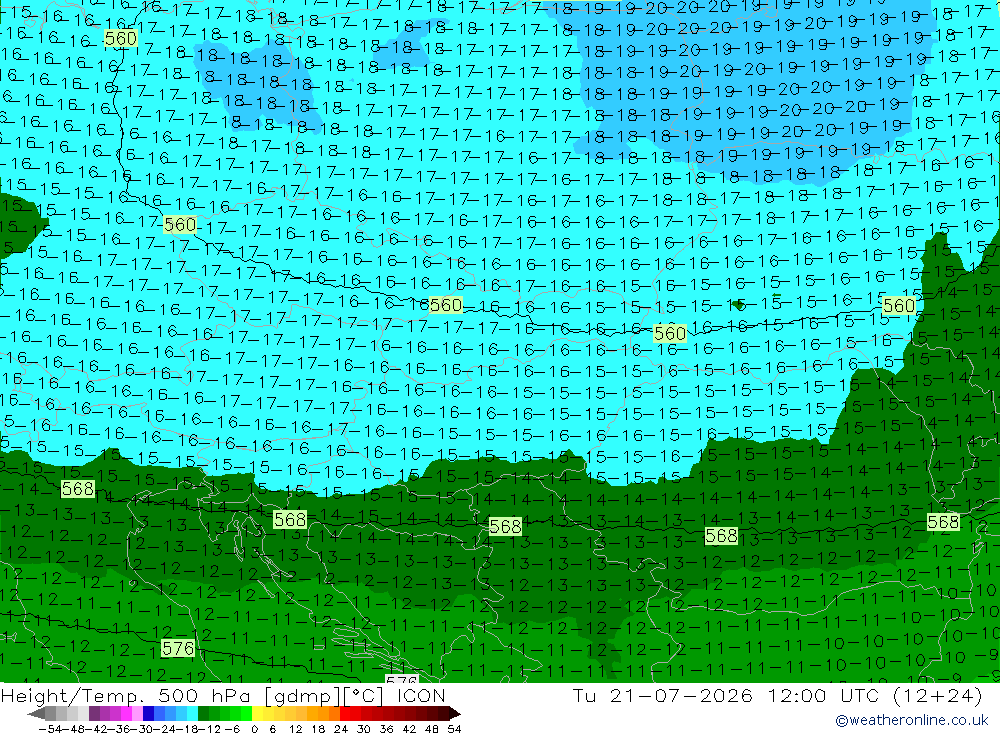Click the dark right arrow end of color scale

tap(455, 713)
